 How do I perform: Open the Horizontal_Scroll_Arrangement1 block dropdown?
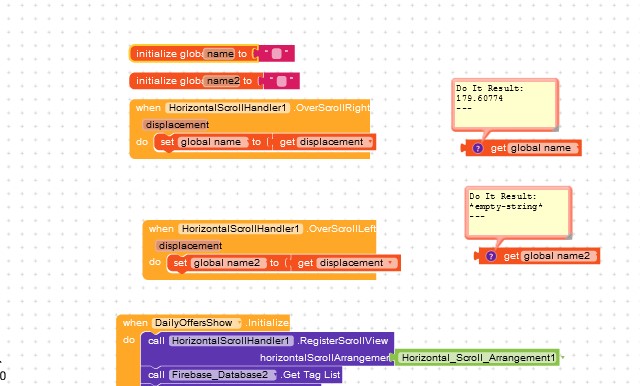(x=563, y=358)
